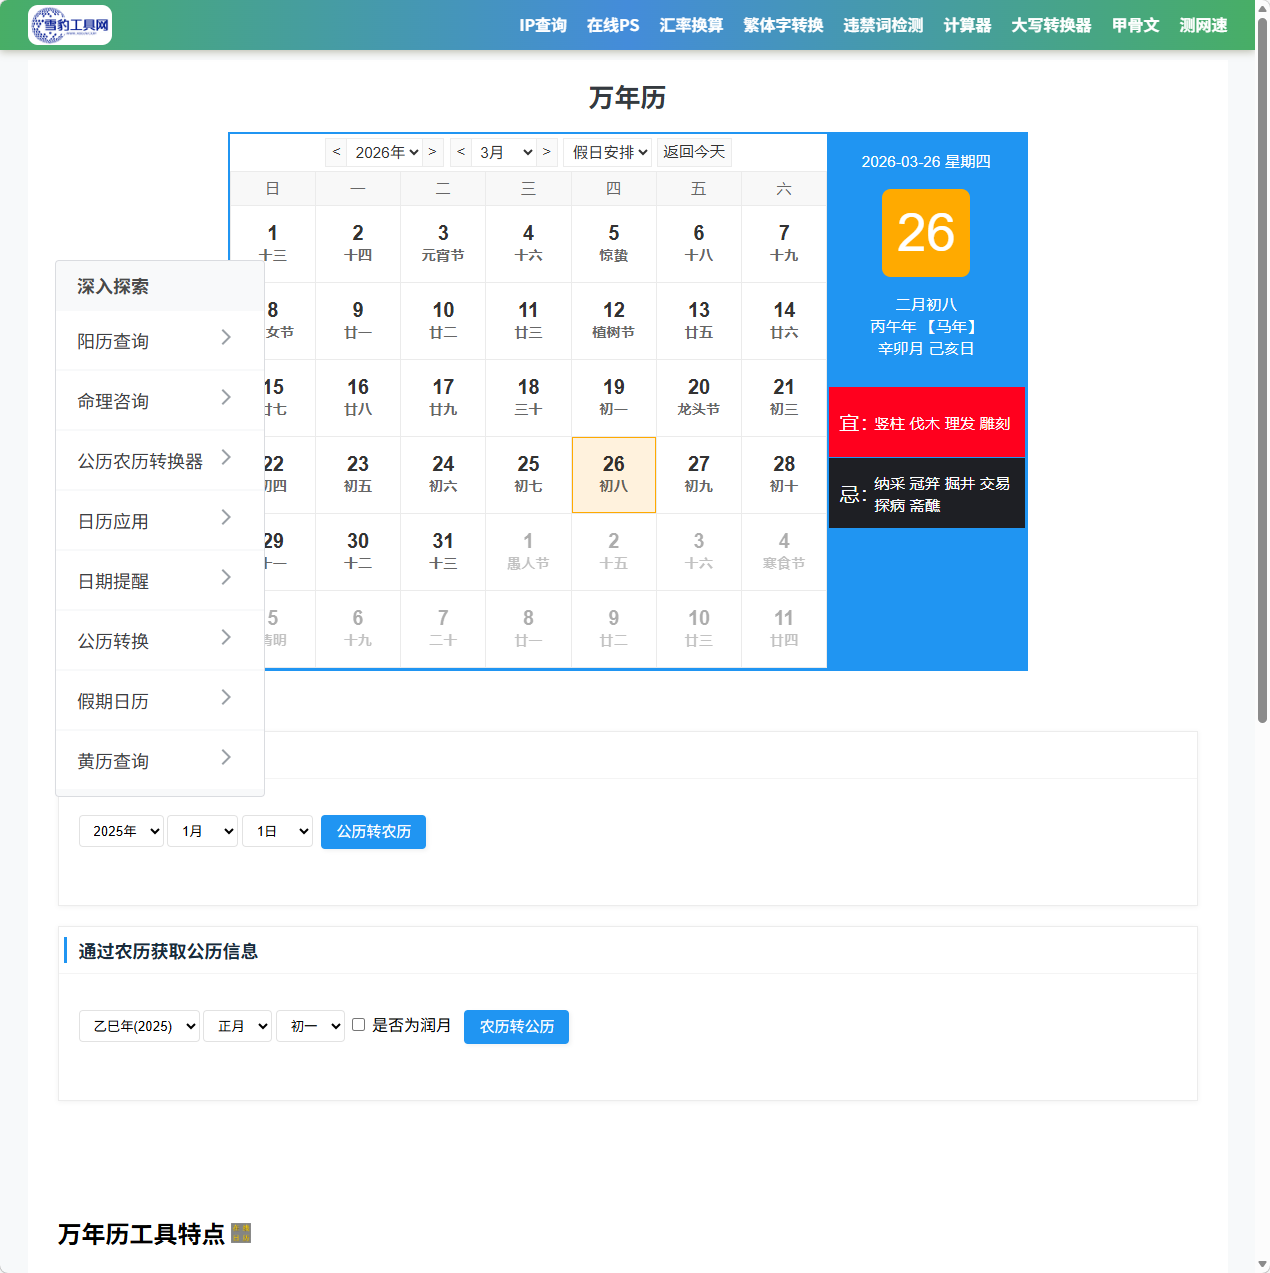Open the IP查询 menu item
1270x1273 pixels.
tap(543, 25)
